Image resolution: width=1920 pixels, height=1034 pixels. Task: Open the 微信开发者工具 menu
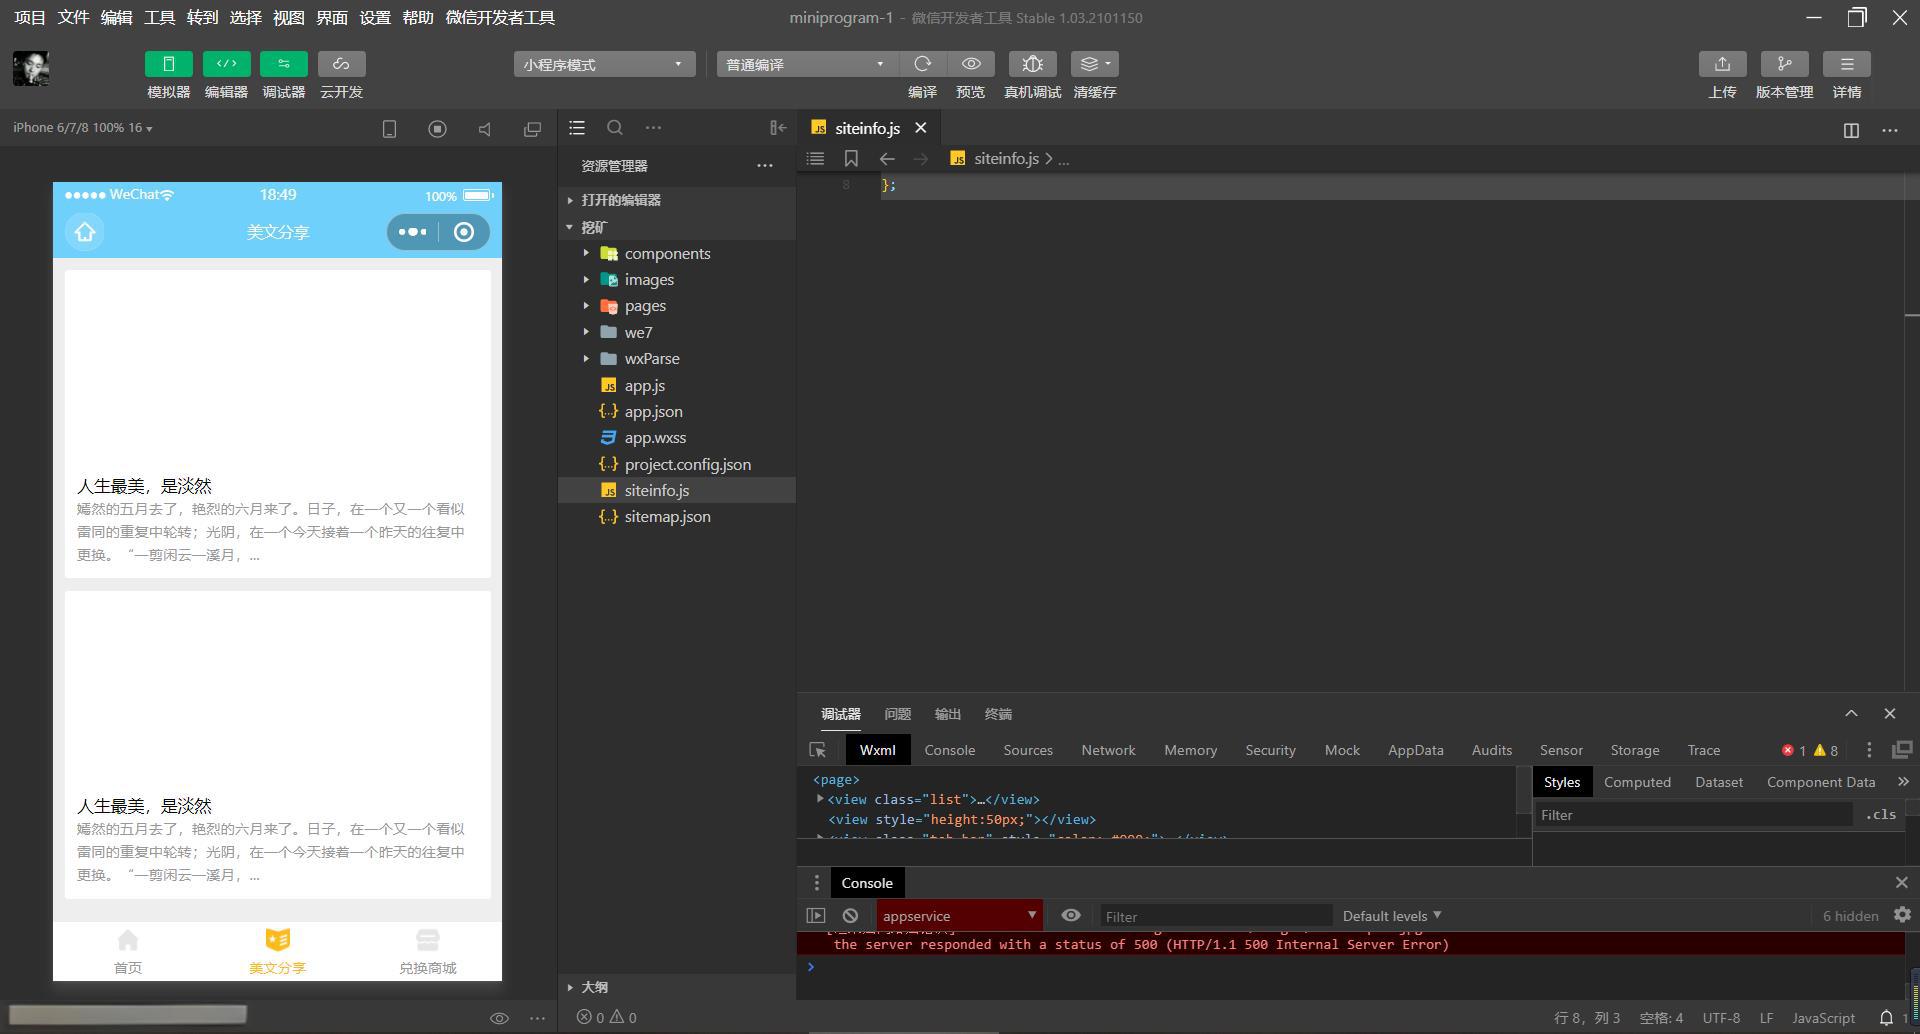(x=500, y=17)
